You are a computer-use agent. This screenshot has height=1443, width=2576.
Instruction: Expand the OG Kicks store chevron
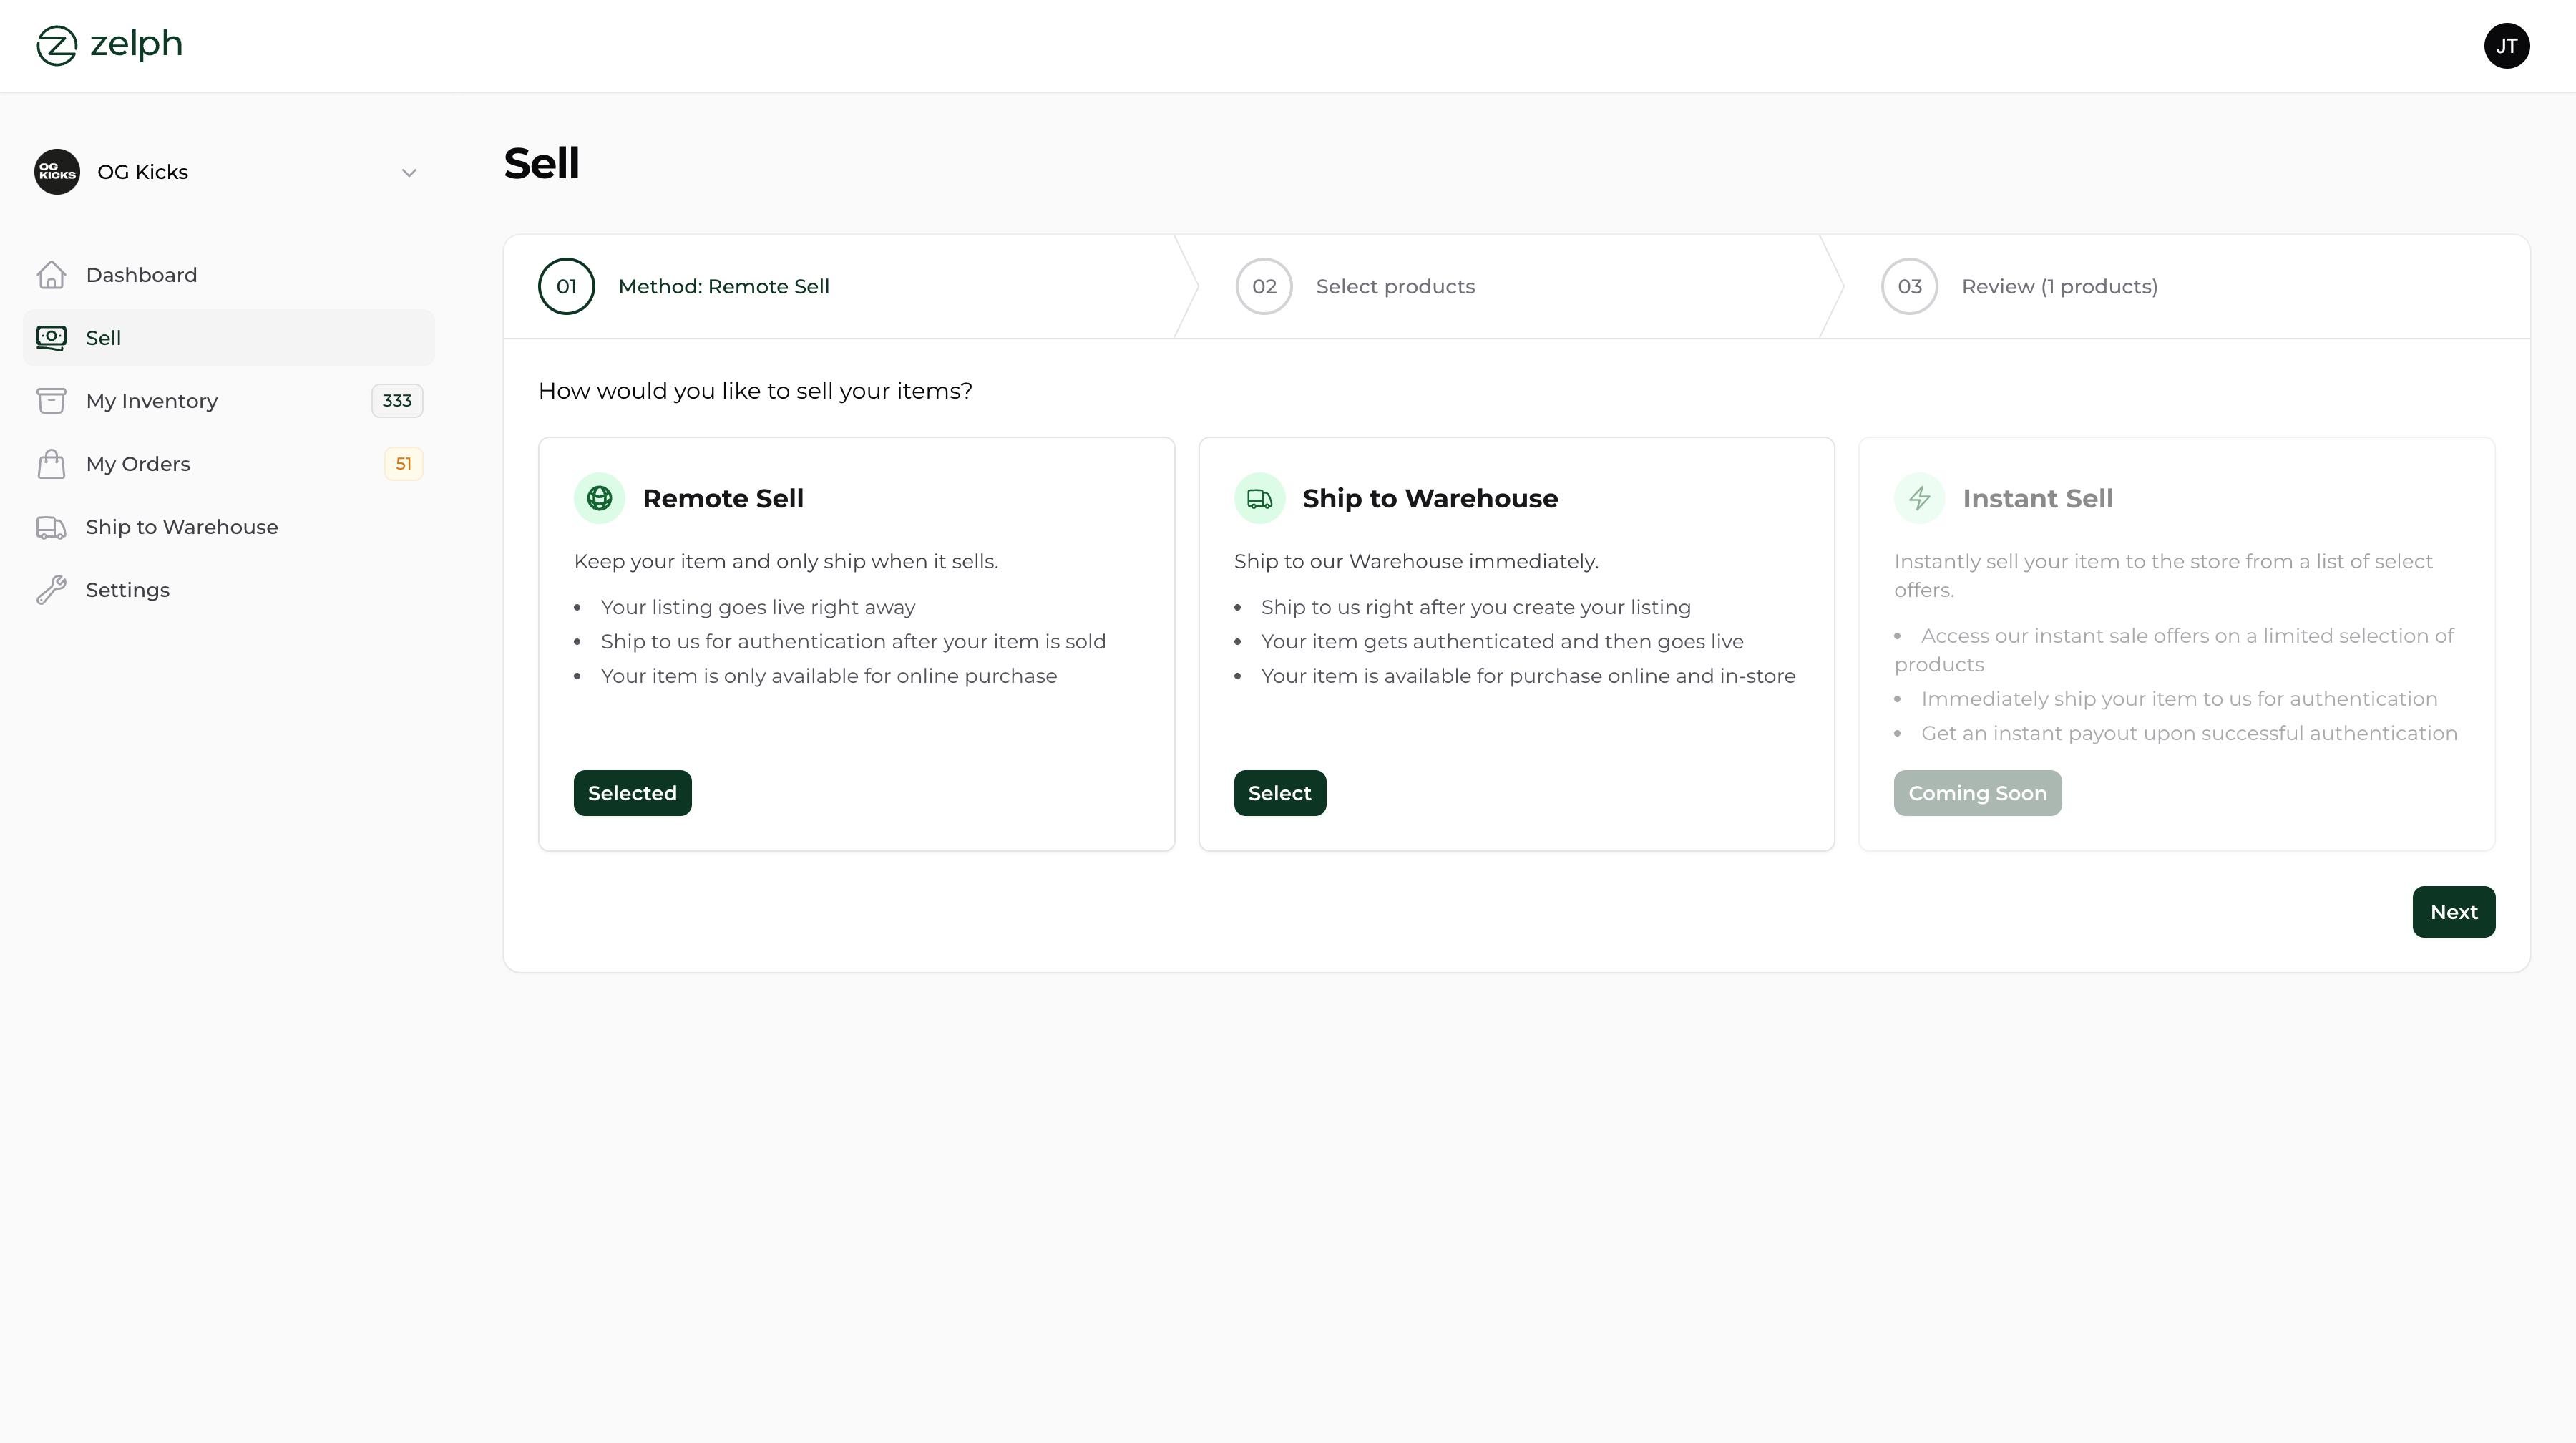[x=409, y=173]
